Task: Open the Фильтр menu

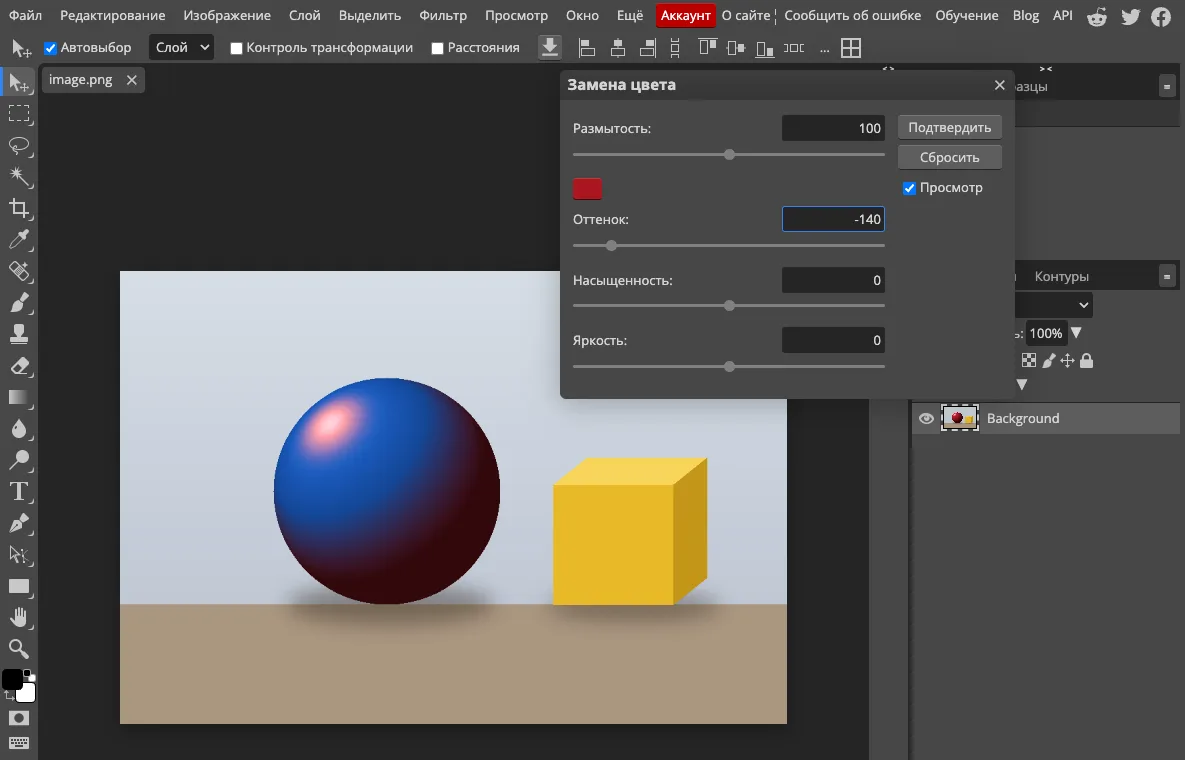Action: pos(443,16)
